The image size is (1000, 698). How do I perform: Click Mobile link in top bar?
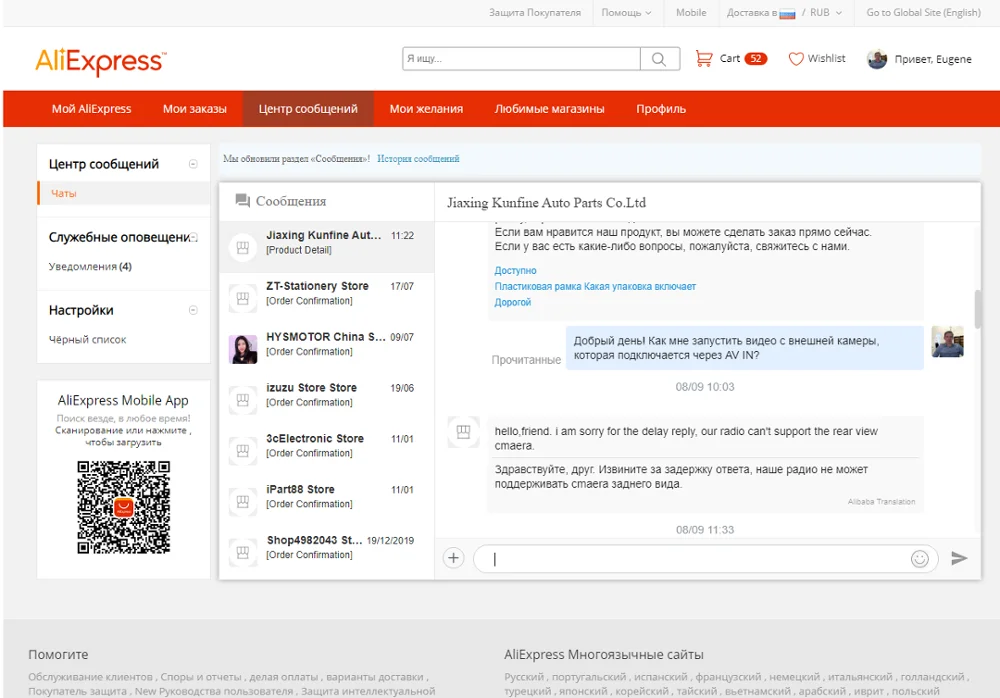[x=691, y=13]
